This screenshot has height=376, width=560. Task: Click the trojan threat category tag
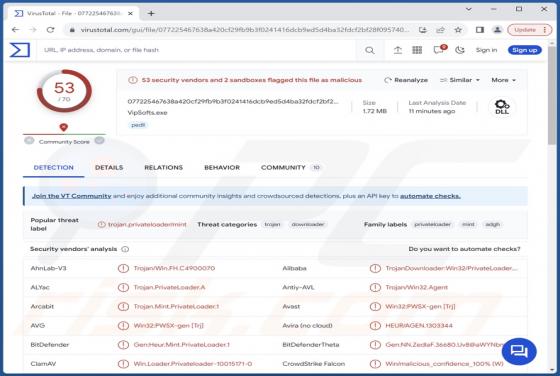(x=272, y=225)
